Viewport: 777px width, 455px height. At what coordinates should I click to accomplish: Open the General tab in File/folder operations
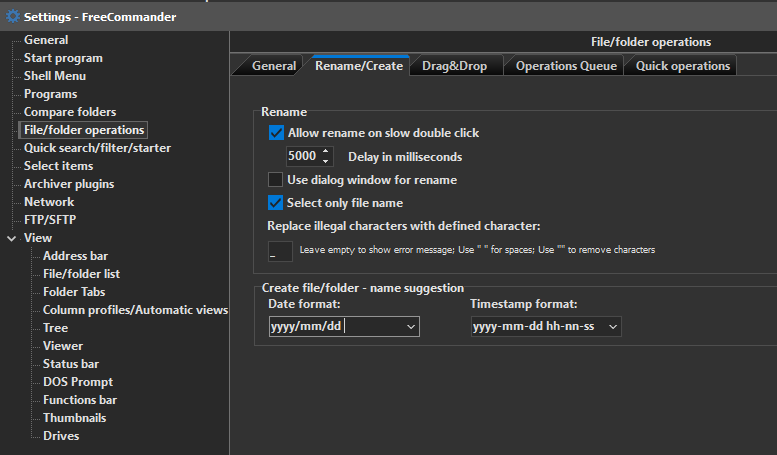[273, 66]
